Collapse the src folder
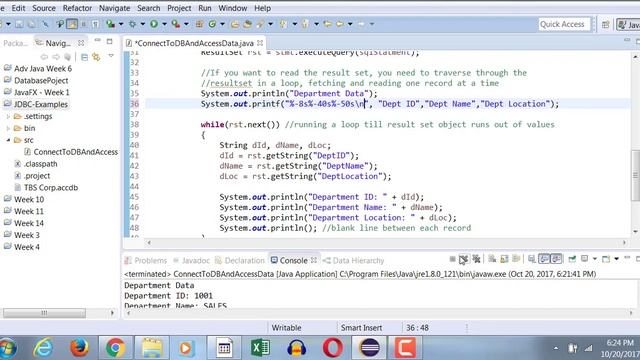Screen dimensions: 640x360 (8, 140)
